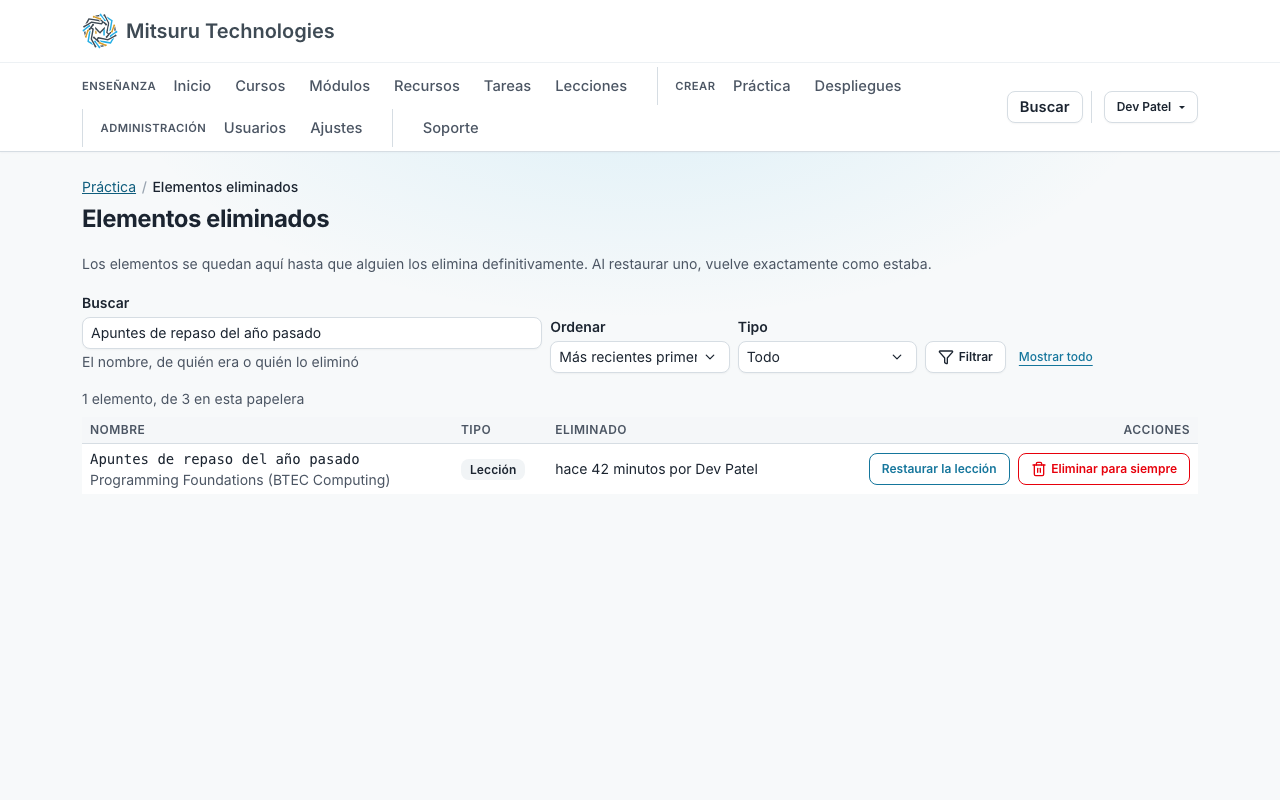The image size is (1280, 800).
Task: Click the 'Elementos eliminados' page heading
Action: pyautogui.click(x=206, y=219)
